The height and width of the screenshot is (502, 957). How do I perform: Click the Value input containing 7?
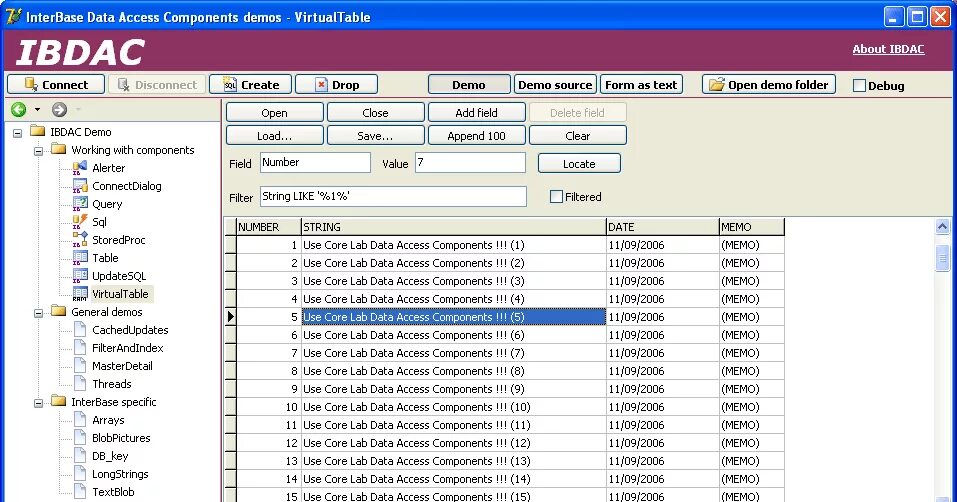click(x=470, y=162)
